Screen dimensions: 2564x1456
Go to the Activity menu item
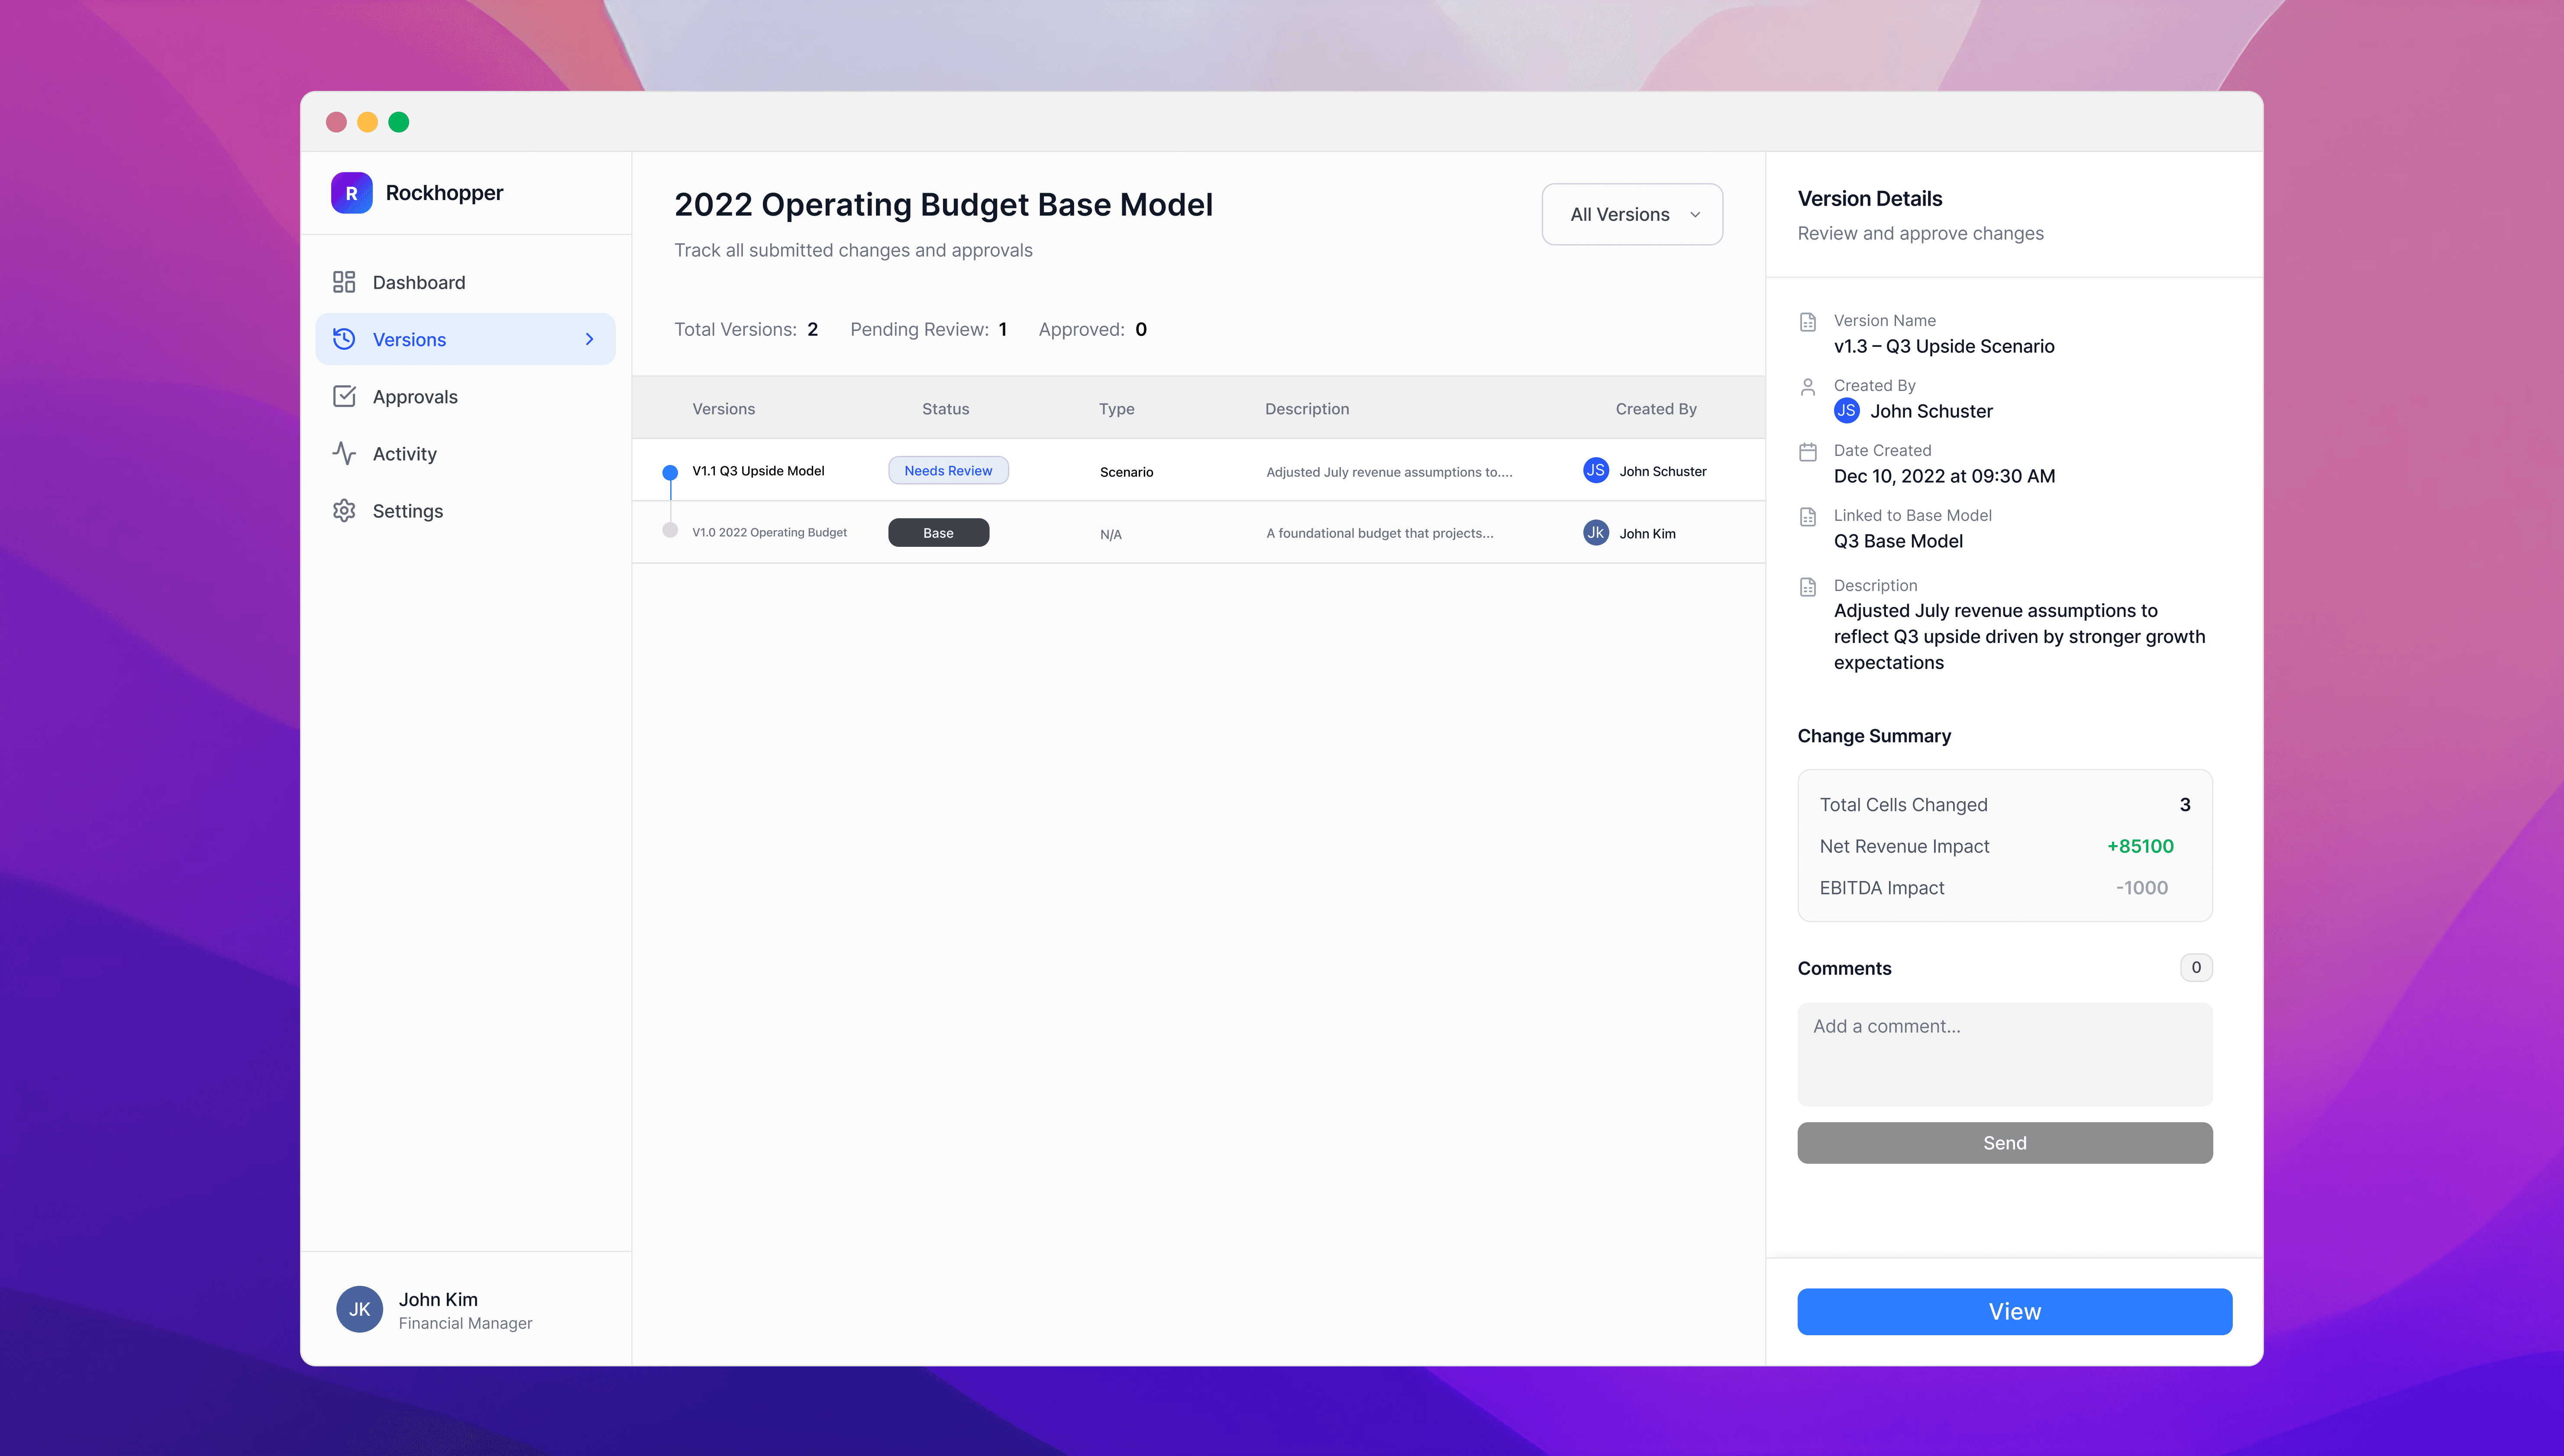coord(404,453)
